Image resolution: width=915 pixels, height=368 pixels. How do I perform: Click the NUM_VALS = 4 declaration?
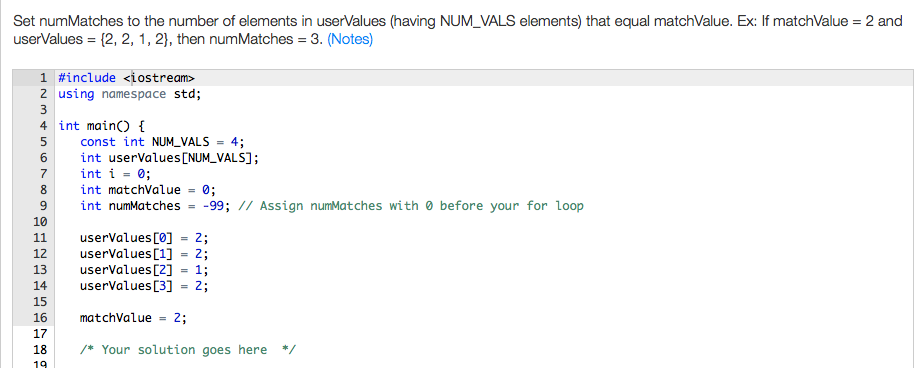[163, 142]
